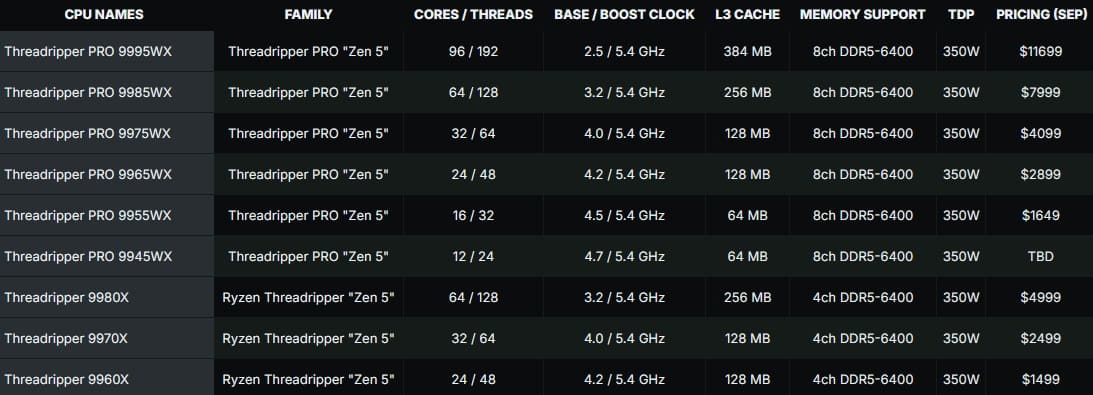Click the CORES / THREADS column header
The image size is (1093, 395).
click(x=473, y=15)
